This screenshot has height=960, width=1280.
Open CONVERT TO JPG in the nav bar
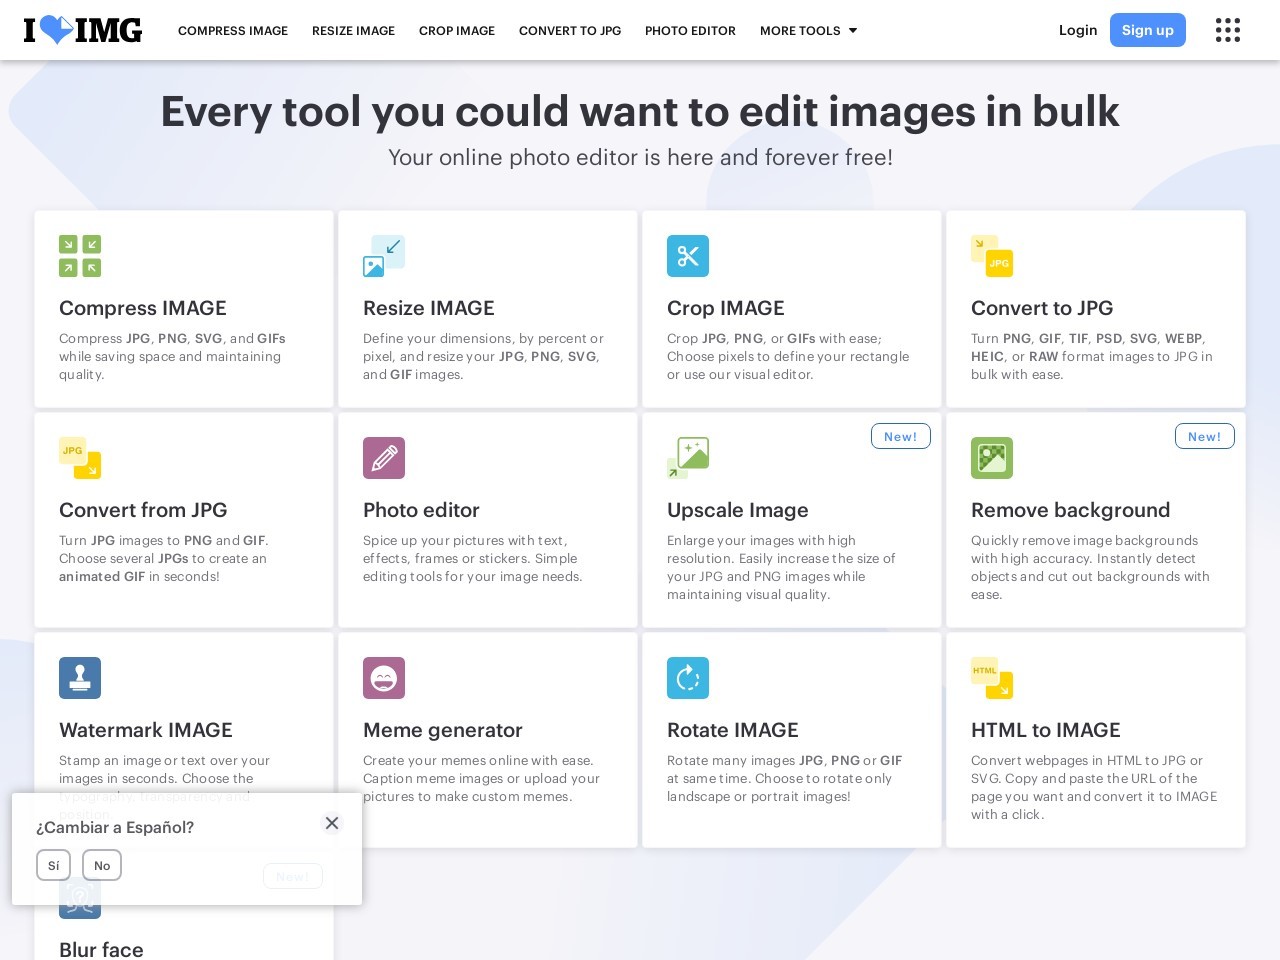click(570, 31)
